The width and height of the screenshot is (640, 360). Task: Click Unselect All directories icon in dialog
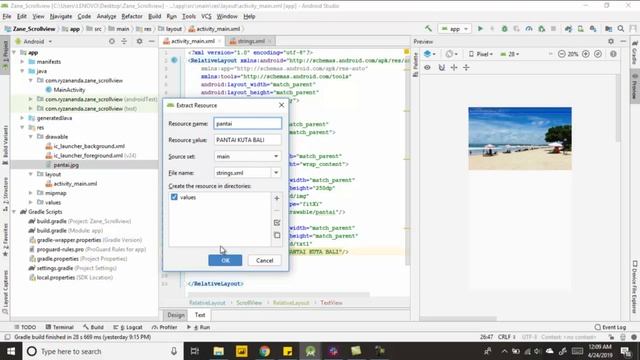[x=277, y=235]
